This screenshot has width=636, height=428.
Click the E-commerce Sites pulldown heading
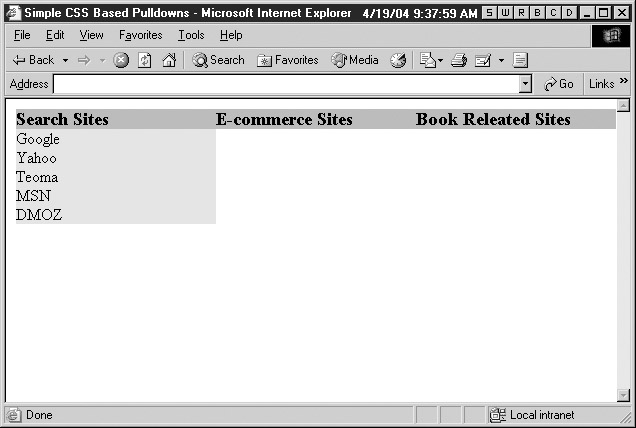pyautogui.click(x=284, y=120)
